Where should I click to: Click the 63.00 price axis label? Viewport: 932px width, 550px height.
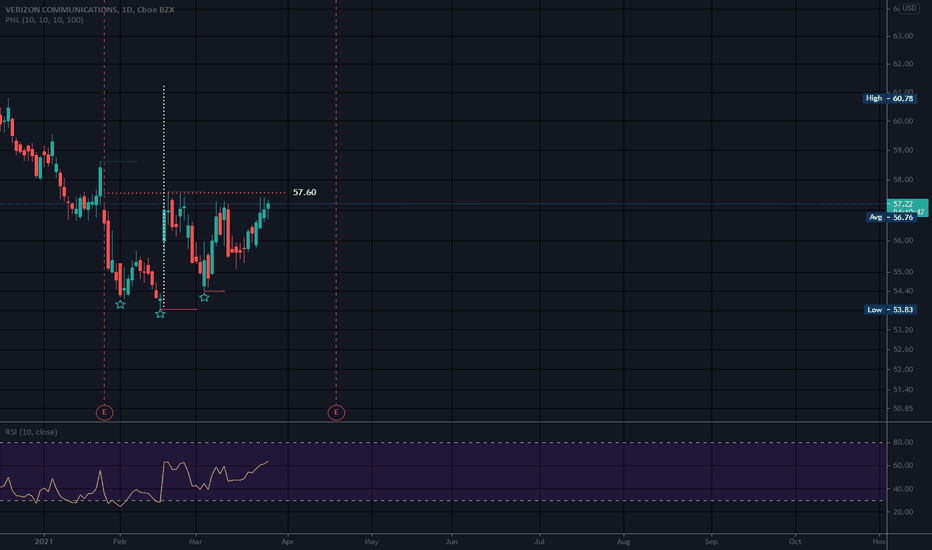coord(903,36)
